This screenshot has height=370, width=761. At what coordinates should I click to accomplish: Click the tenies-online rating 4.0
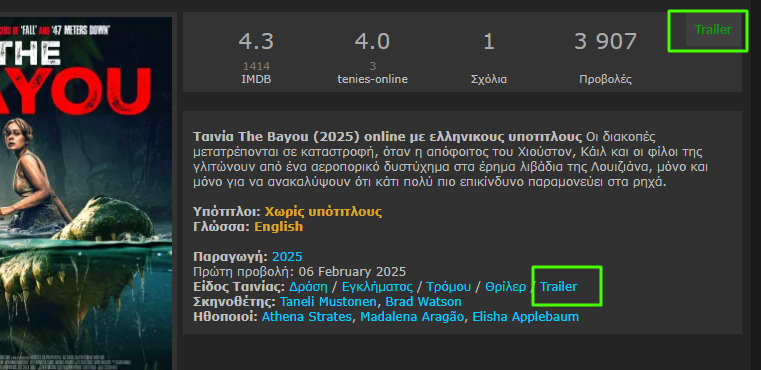pyautogui.click(x=372, y=42)
